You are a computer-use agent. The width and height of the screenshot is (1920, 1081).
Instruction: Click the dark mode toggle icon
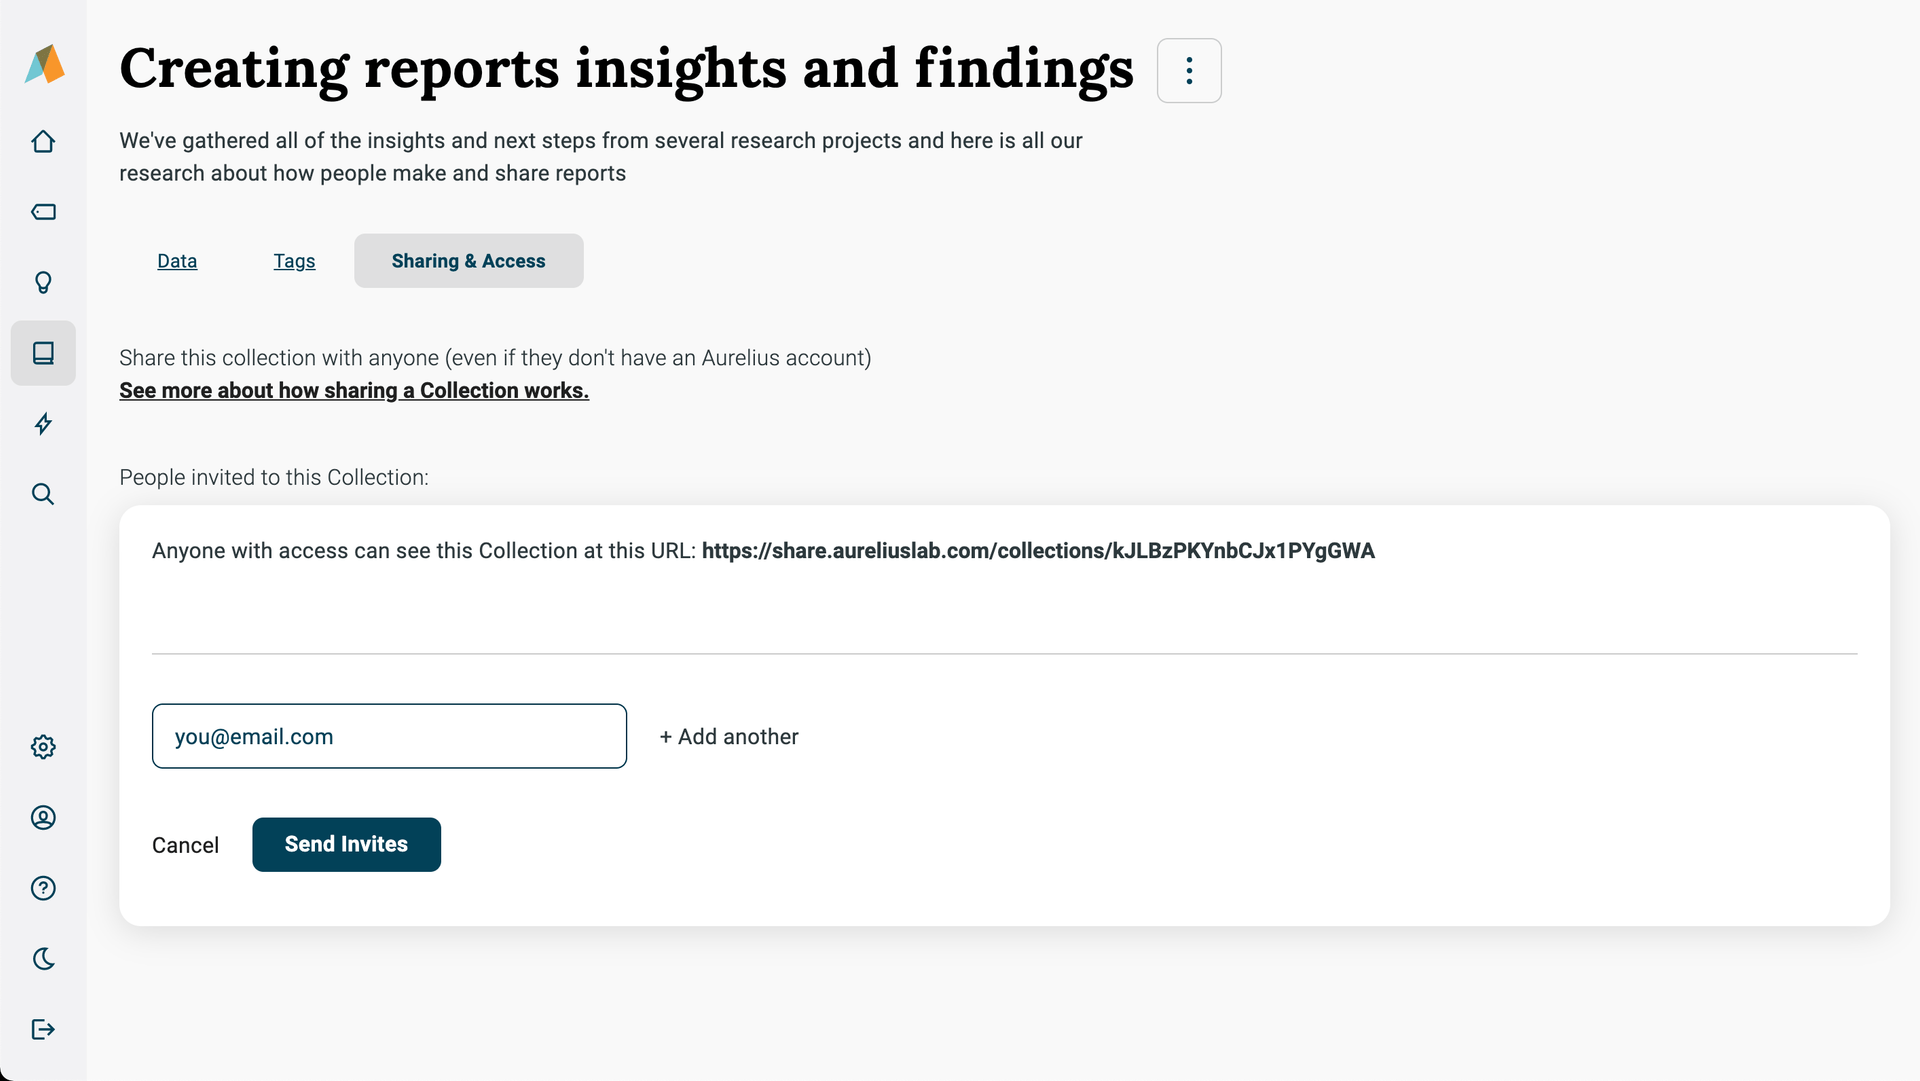tap(42, 960)
